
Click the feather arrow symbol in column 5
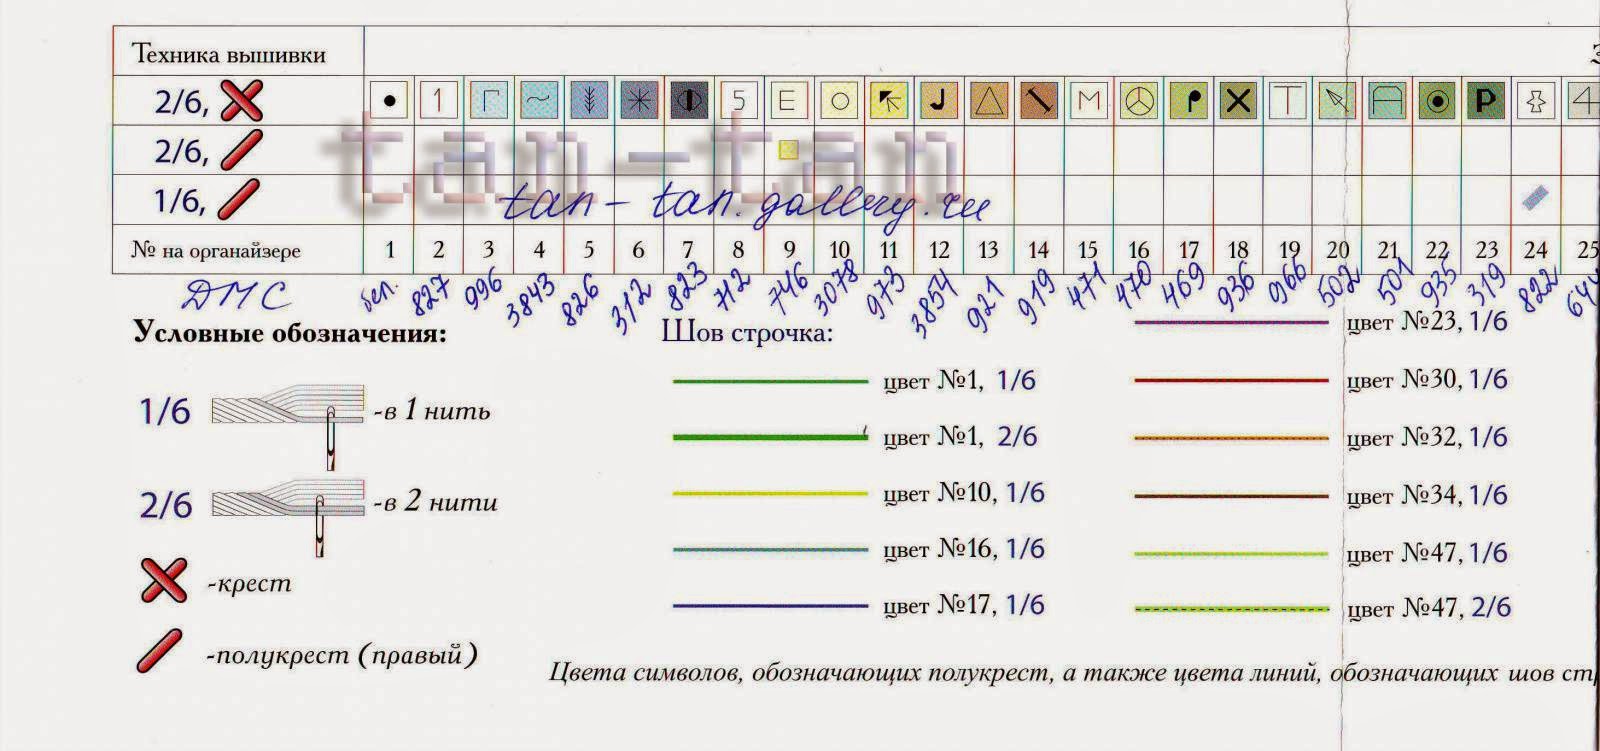point(588,100)
